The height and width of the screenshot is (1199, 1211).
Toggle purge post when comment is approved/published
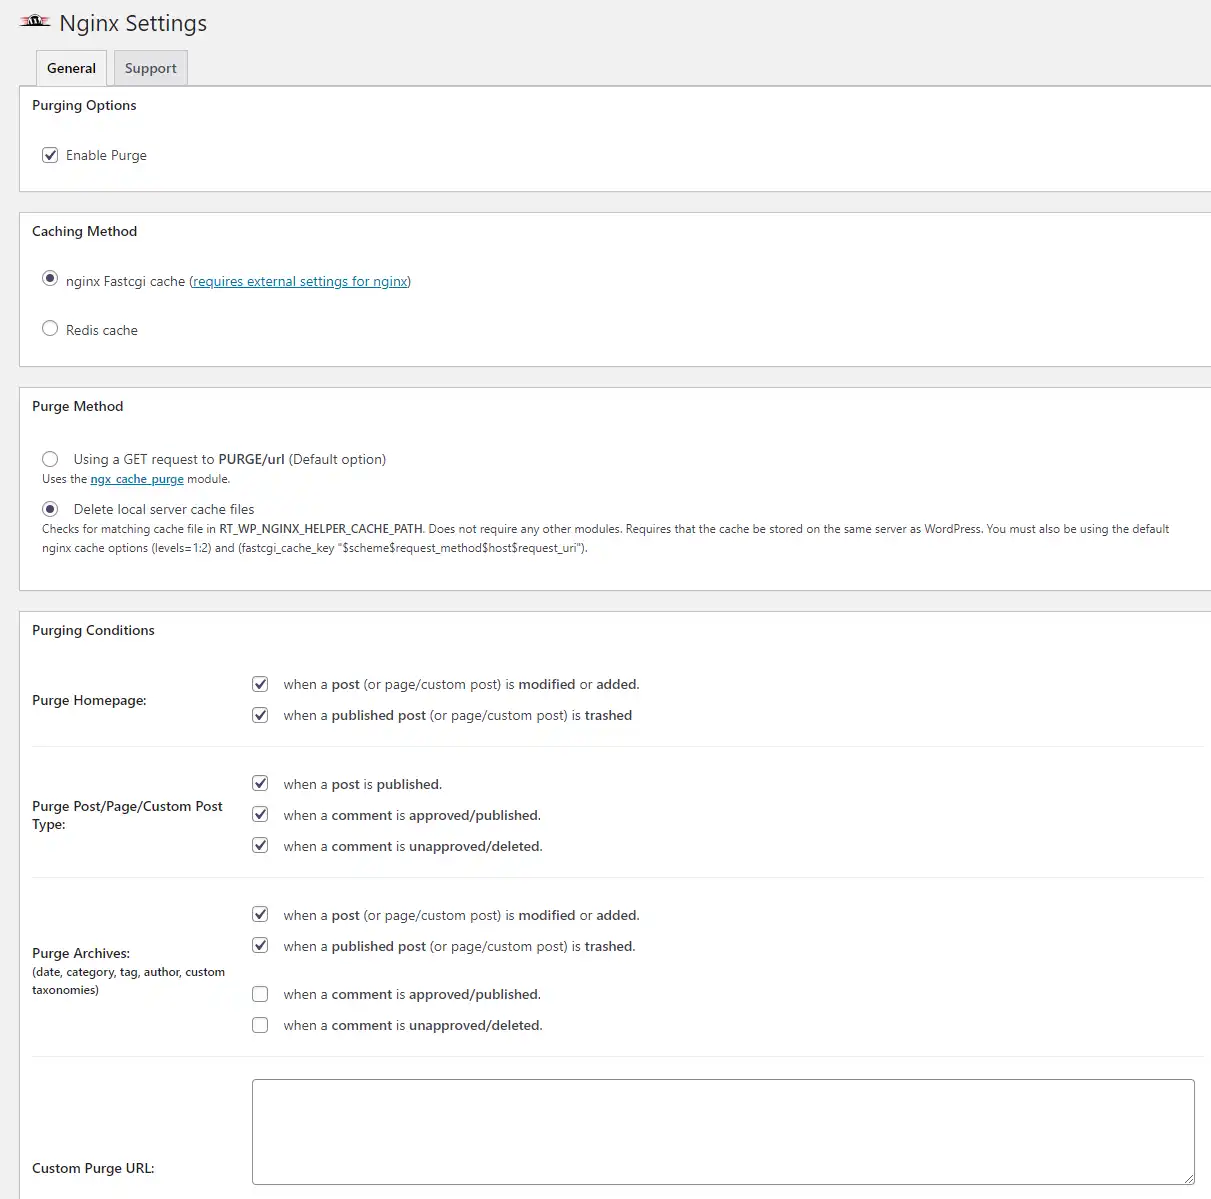click(x=260, y=814)
